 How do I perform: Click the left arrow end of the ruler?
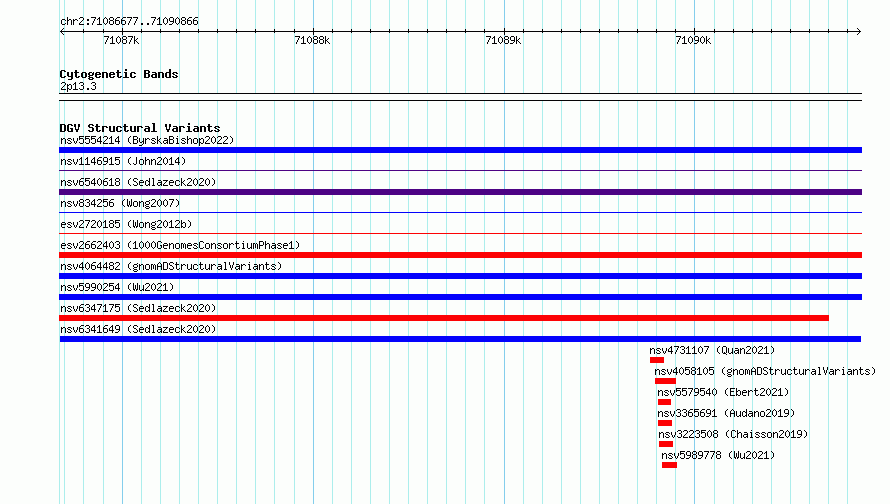point(62,31)
